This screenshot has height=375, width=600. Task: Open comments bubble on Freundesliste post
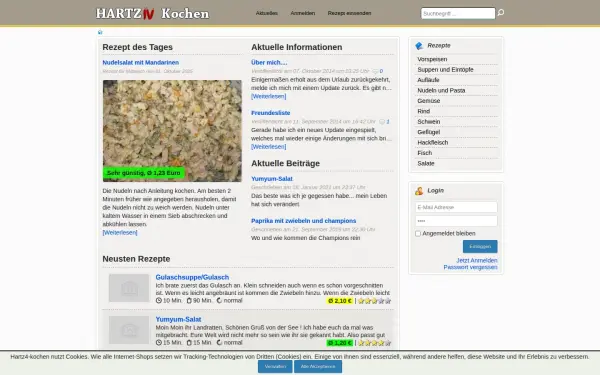click(x=382, y=122)
